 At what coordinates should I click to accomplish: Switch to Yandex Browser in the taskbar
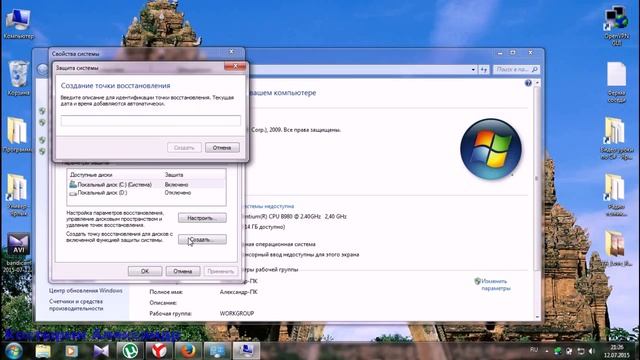point(159,351)
